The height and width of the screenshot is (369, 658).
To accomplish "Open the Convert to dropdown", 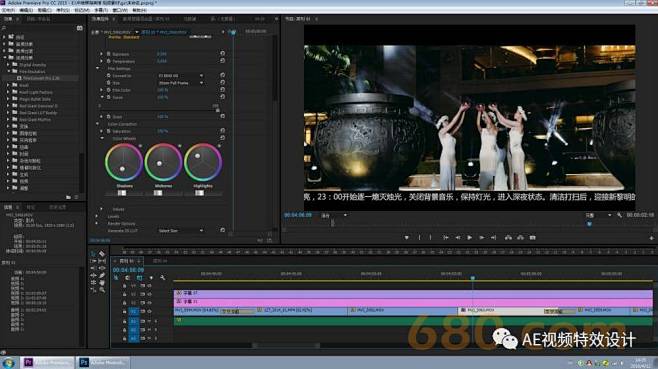I will (180, 76).
